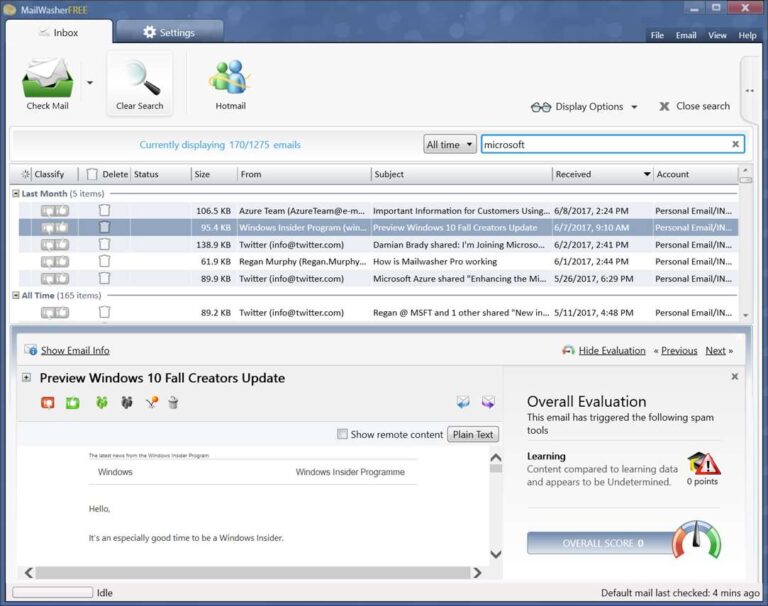Click the Show Email Info link
768x606 pixels.
pos(75,350)
